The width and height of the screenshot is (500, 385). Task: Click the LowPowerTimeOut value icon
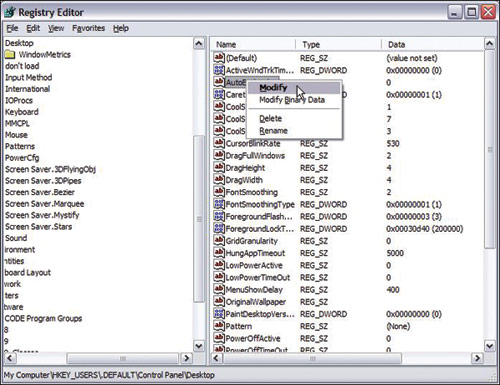(x=219, y=277)
